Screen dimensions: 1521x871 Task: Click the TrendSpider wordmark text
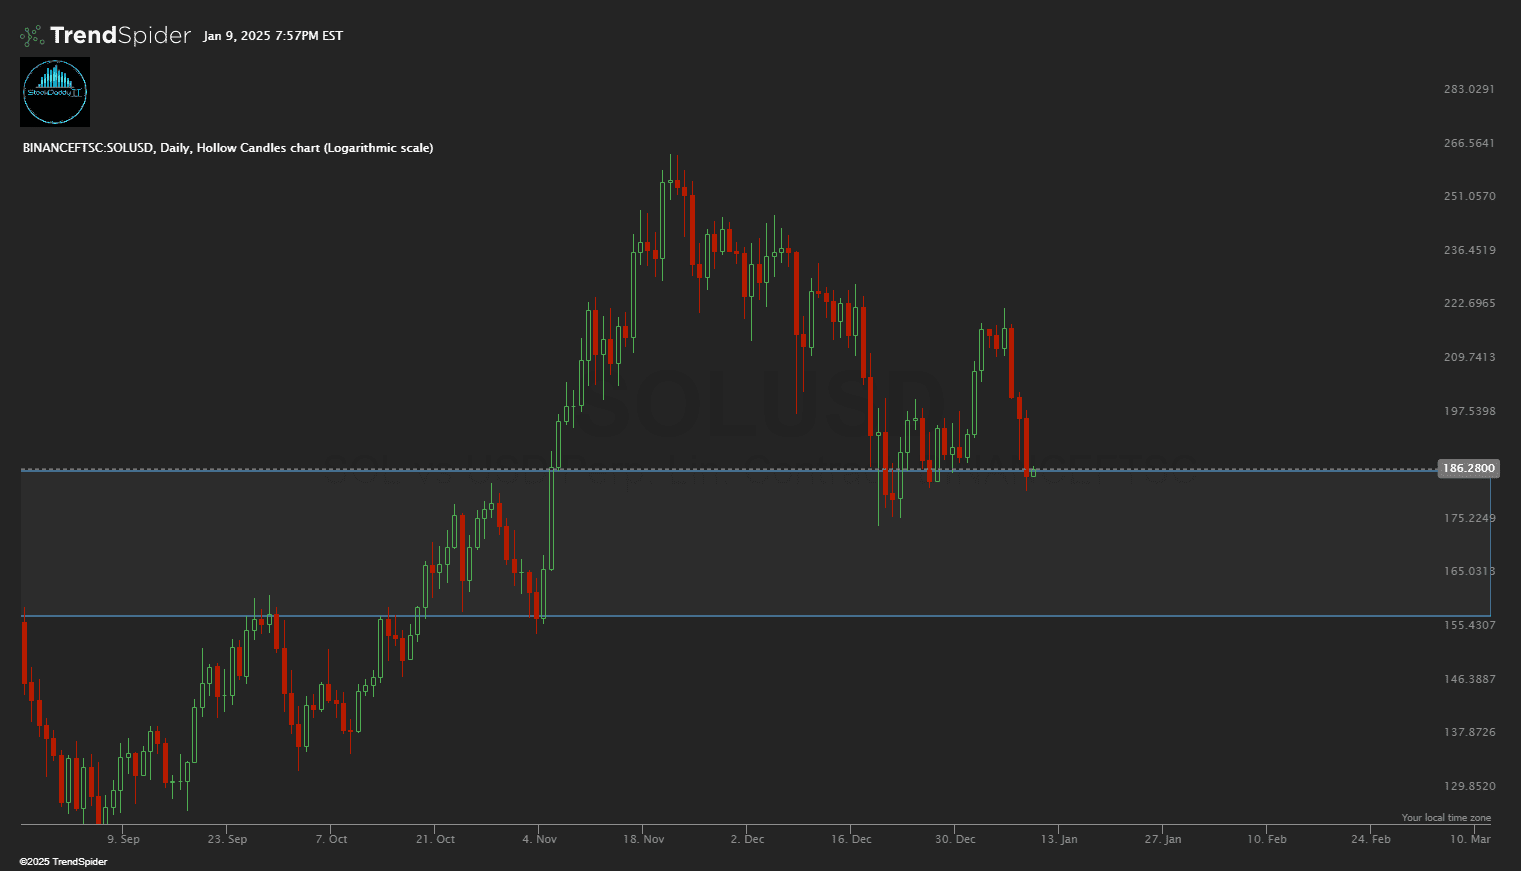click(x=120, y=36)
